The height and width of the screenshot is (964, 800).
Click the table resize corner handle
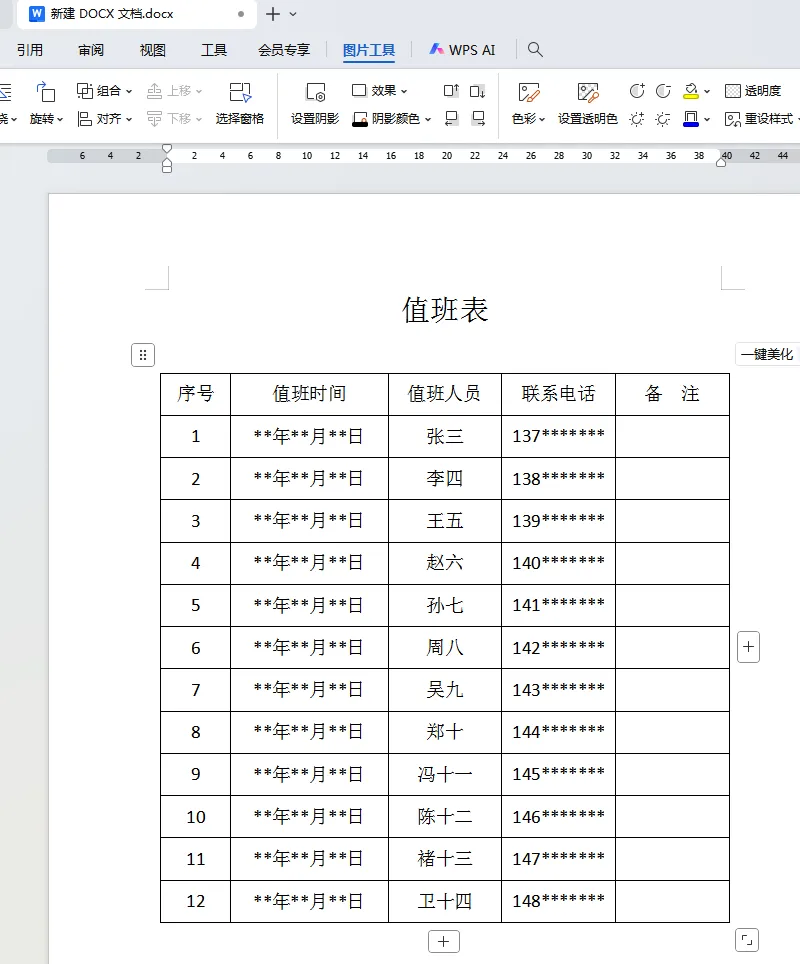tap(747, 940)
